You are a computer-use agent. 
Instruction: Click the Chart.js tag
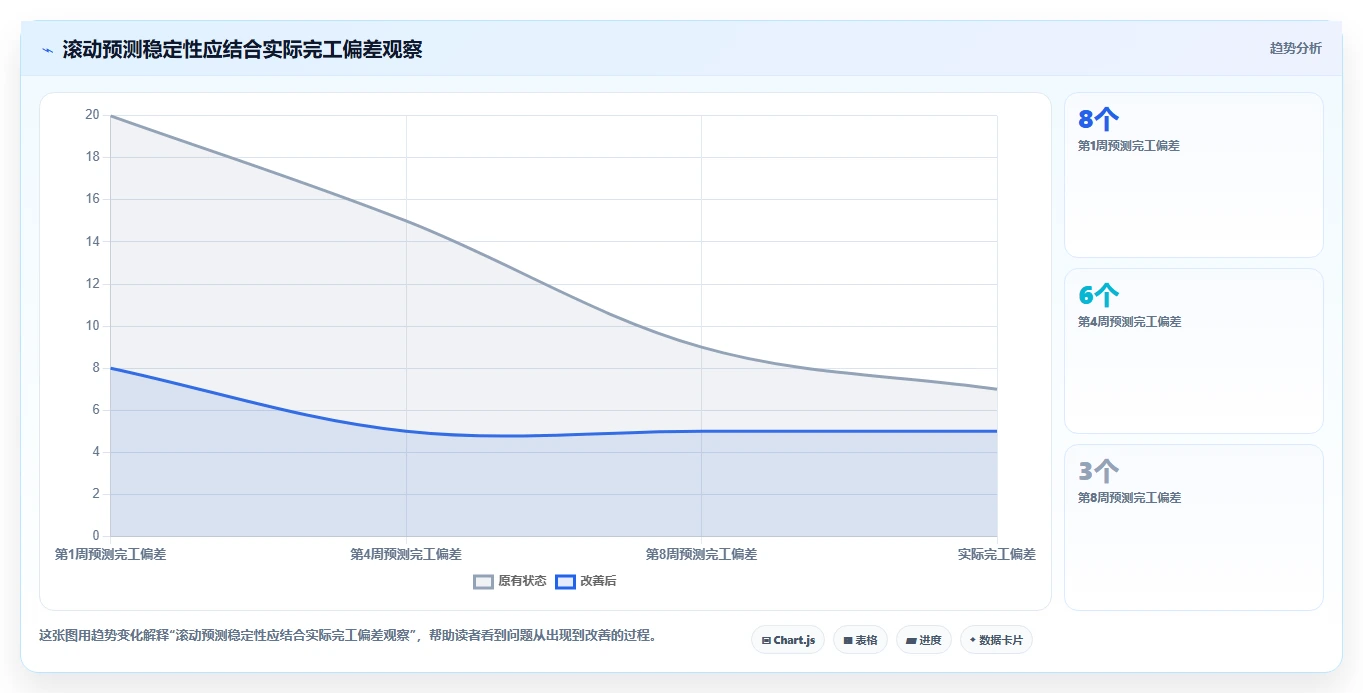(x=788, y=640)
